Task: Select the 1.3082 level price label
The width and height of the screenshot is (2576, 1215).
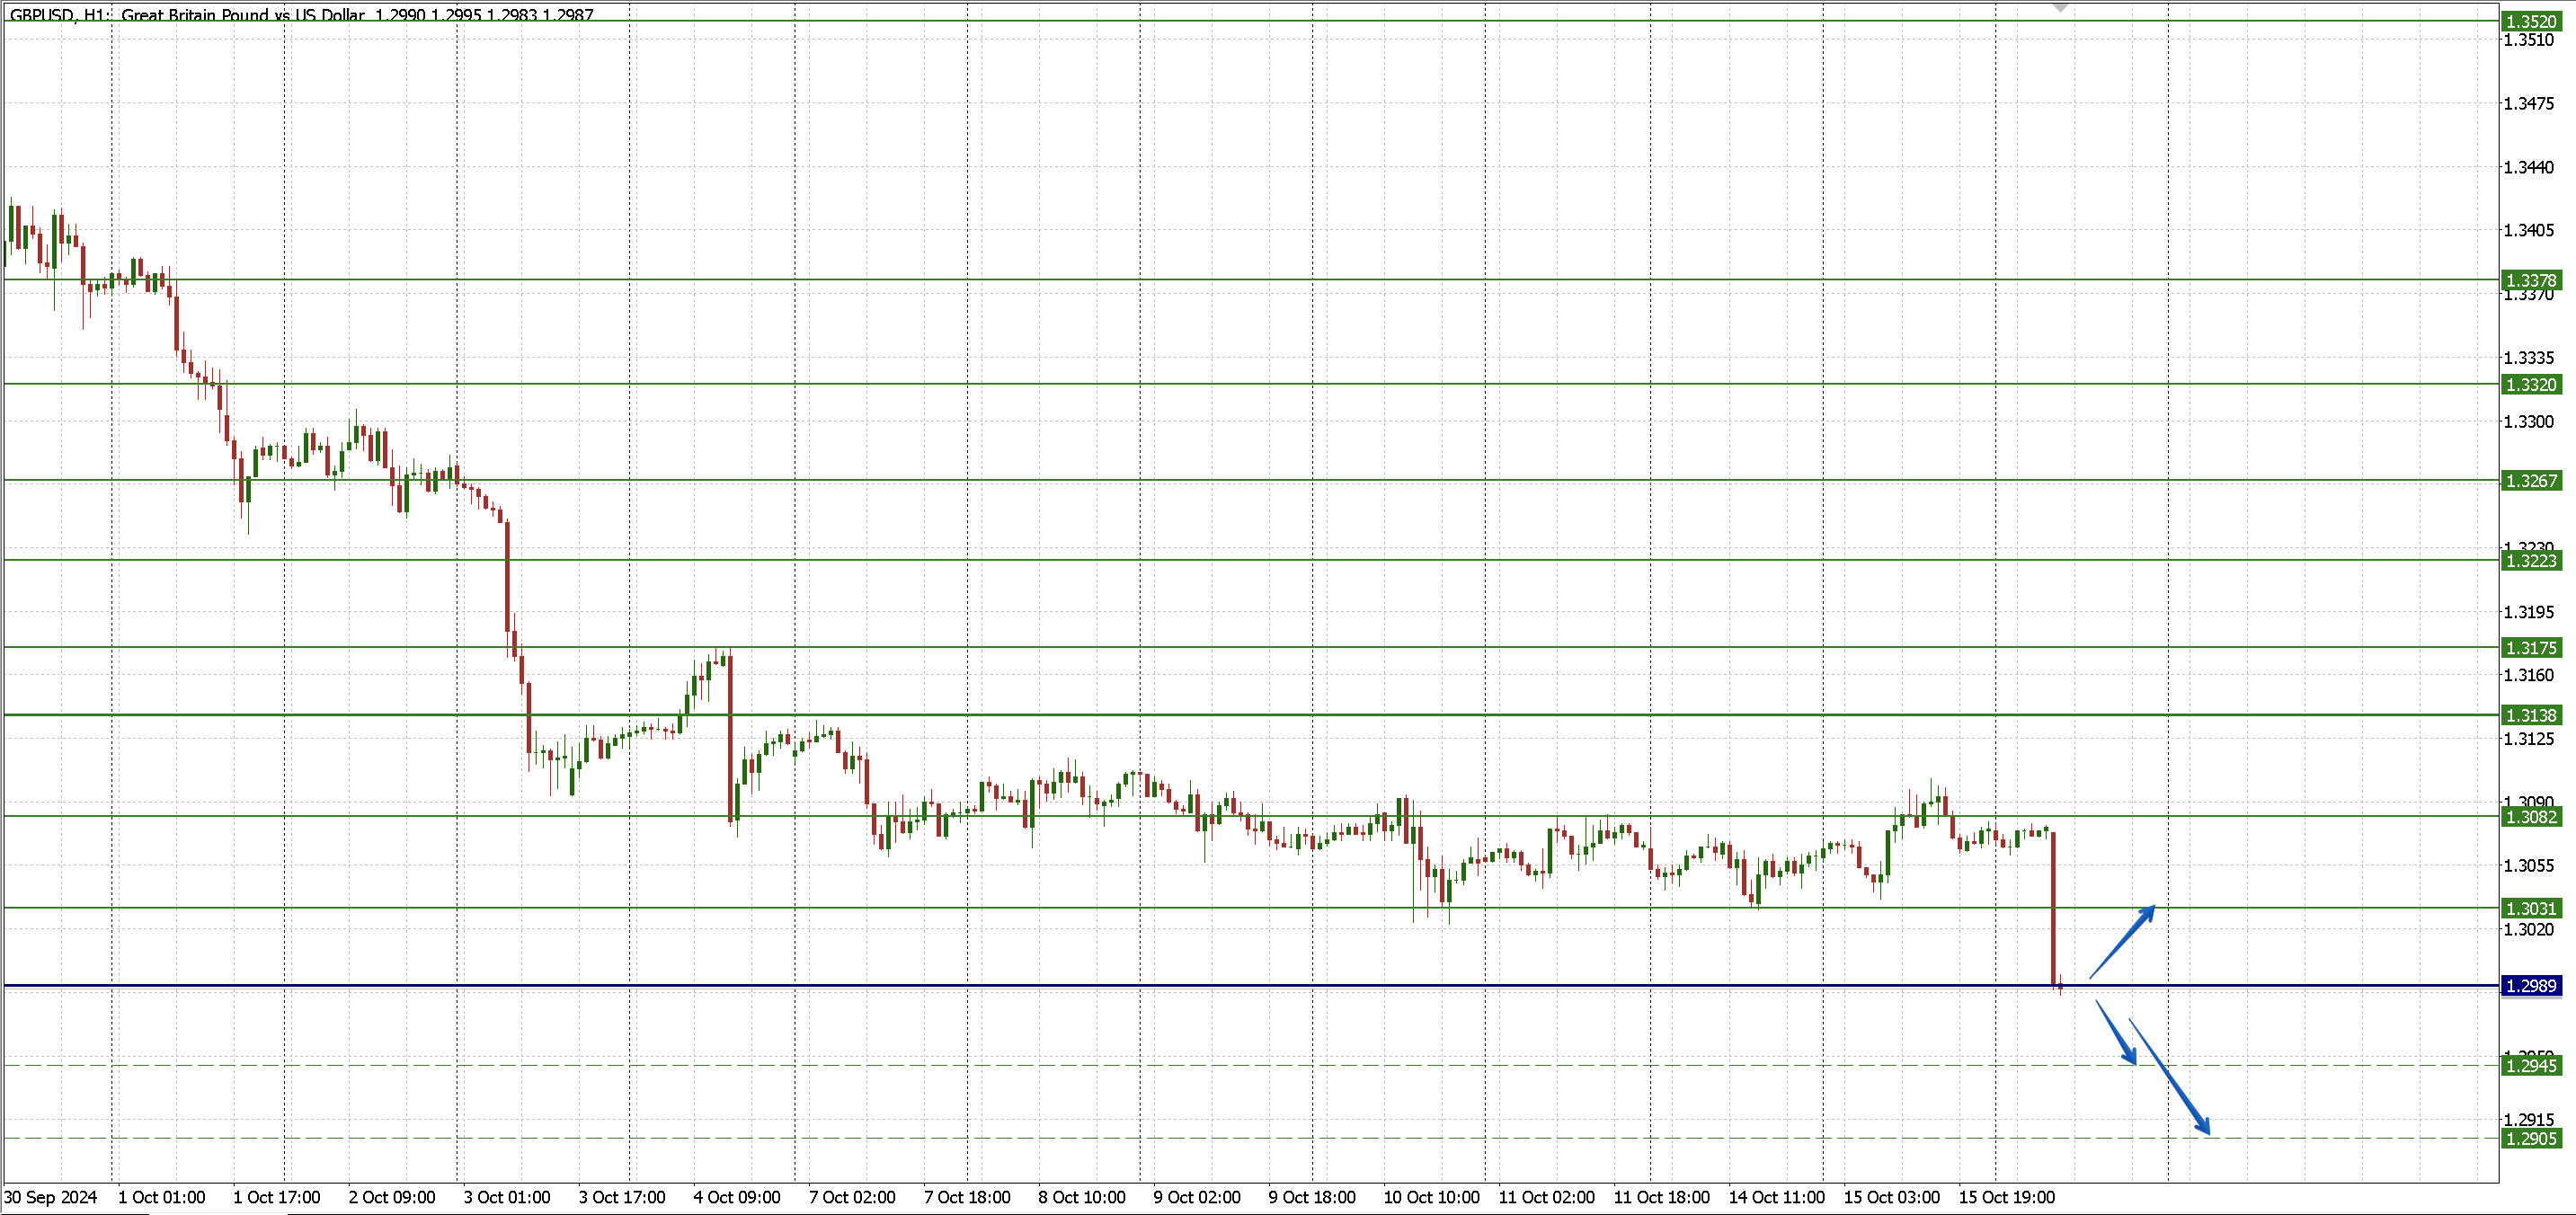Action: (2531, 817)
